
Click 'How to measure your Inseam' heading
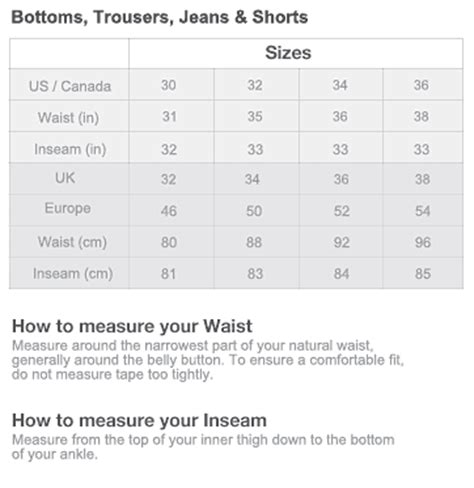click(139, 420)
